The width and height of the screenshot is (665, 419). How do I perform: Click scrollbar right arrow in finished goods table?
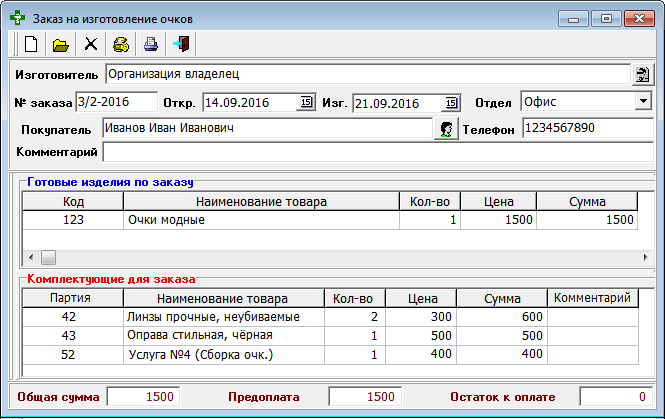tap(645, 257)
